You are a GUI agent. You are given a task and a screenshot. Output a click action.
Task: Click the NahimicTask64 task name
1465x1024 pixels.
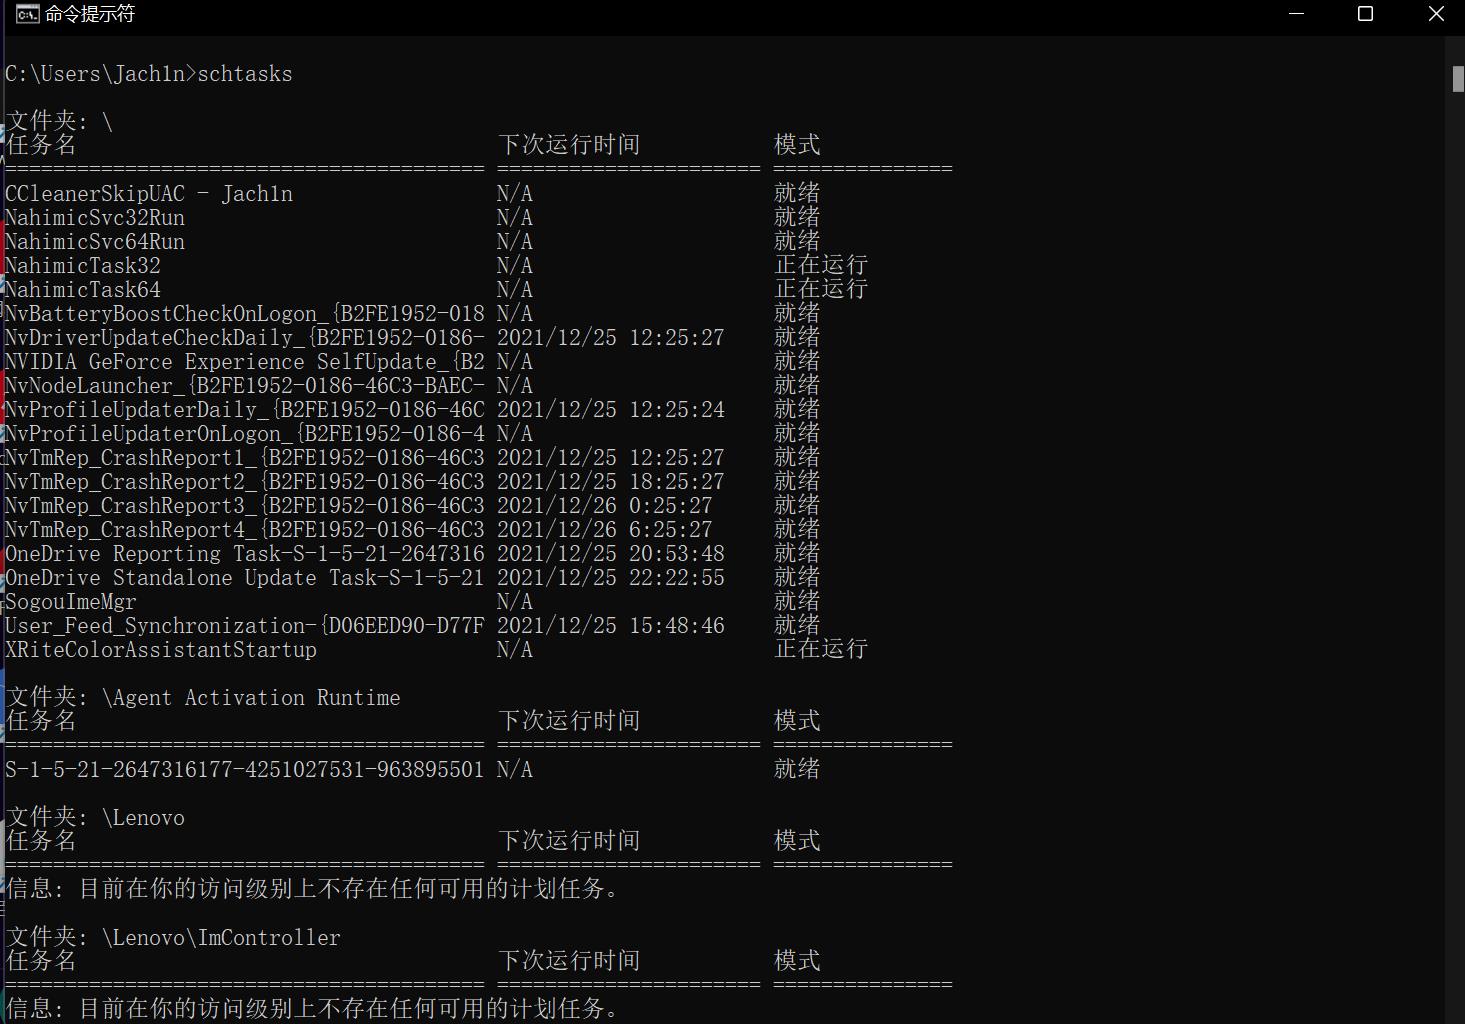[x=83, y=289]
